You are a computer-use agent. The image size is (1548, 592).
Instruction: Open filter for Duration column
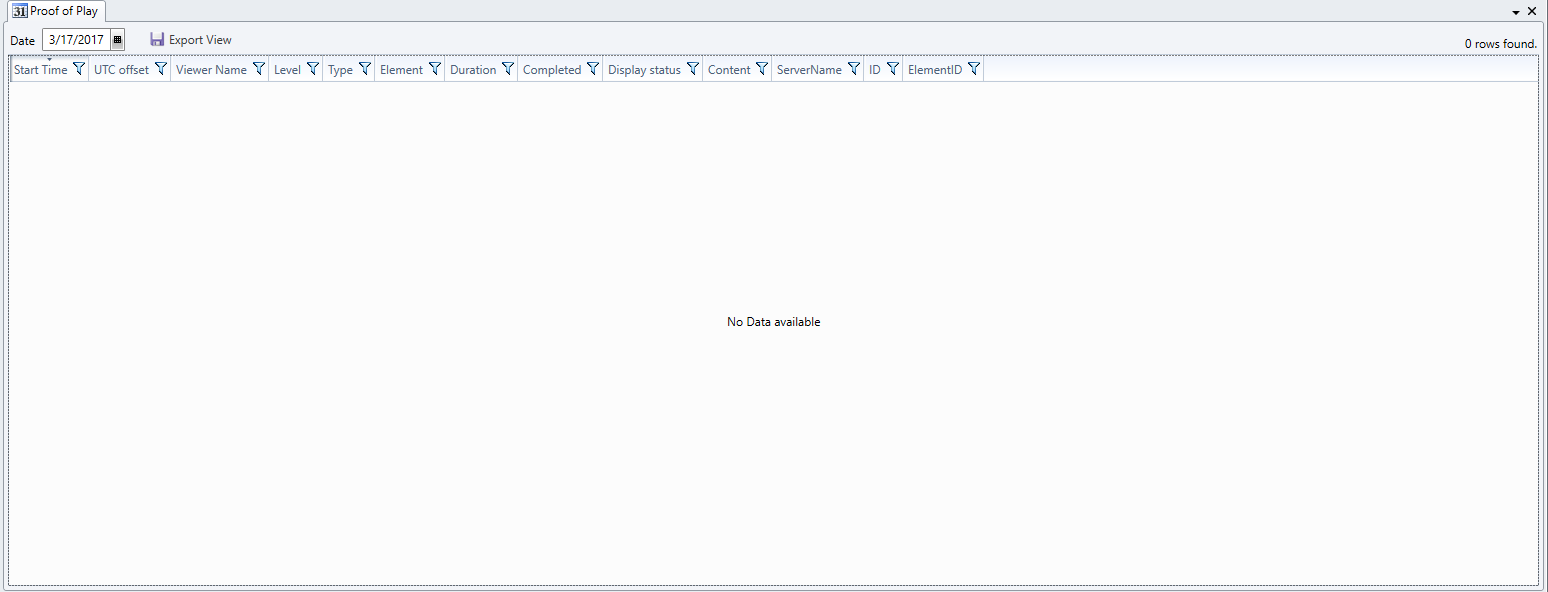(x=508, y=69)
